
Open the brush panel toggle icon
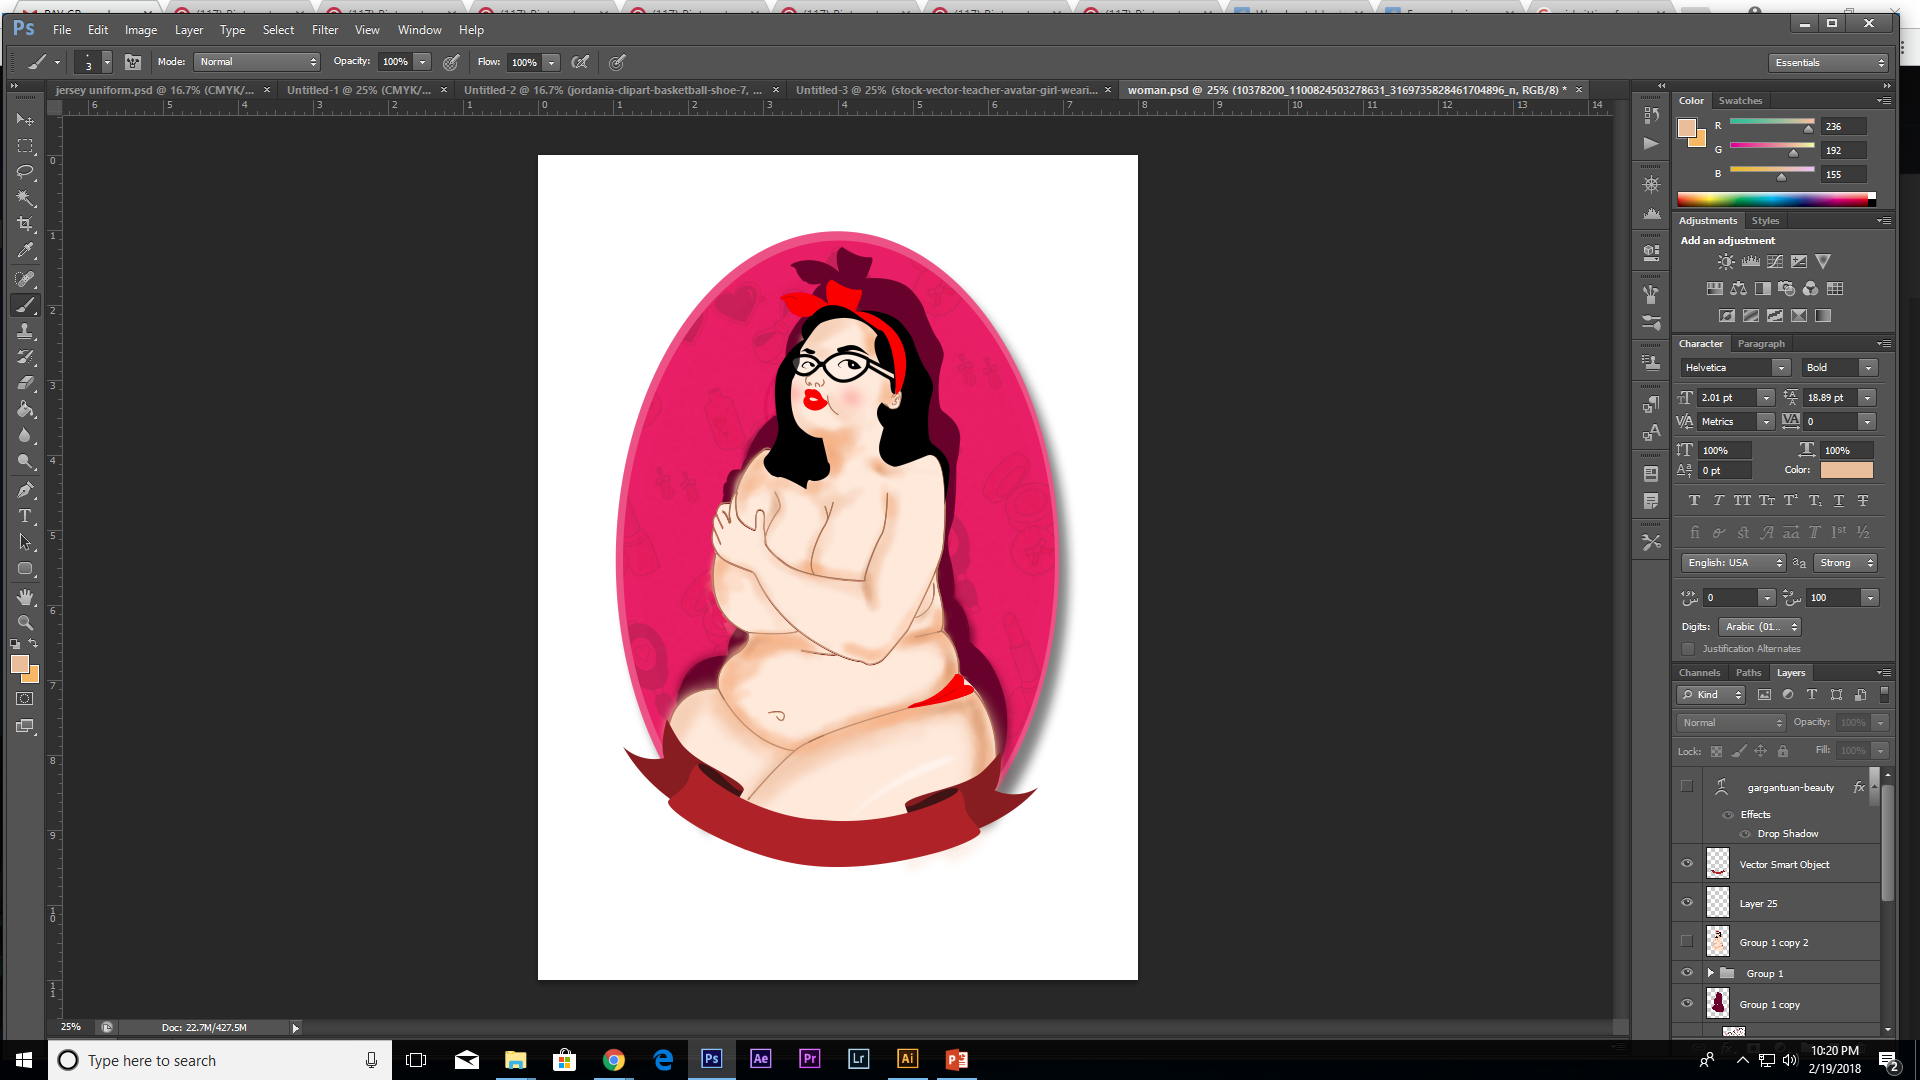tap(132, 62)
